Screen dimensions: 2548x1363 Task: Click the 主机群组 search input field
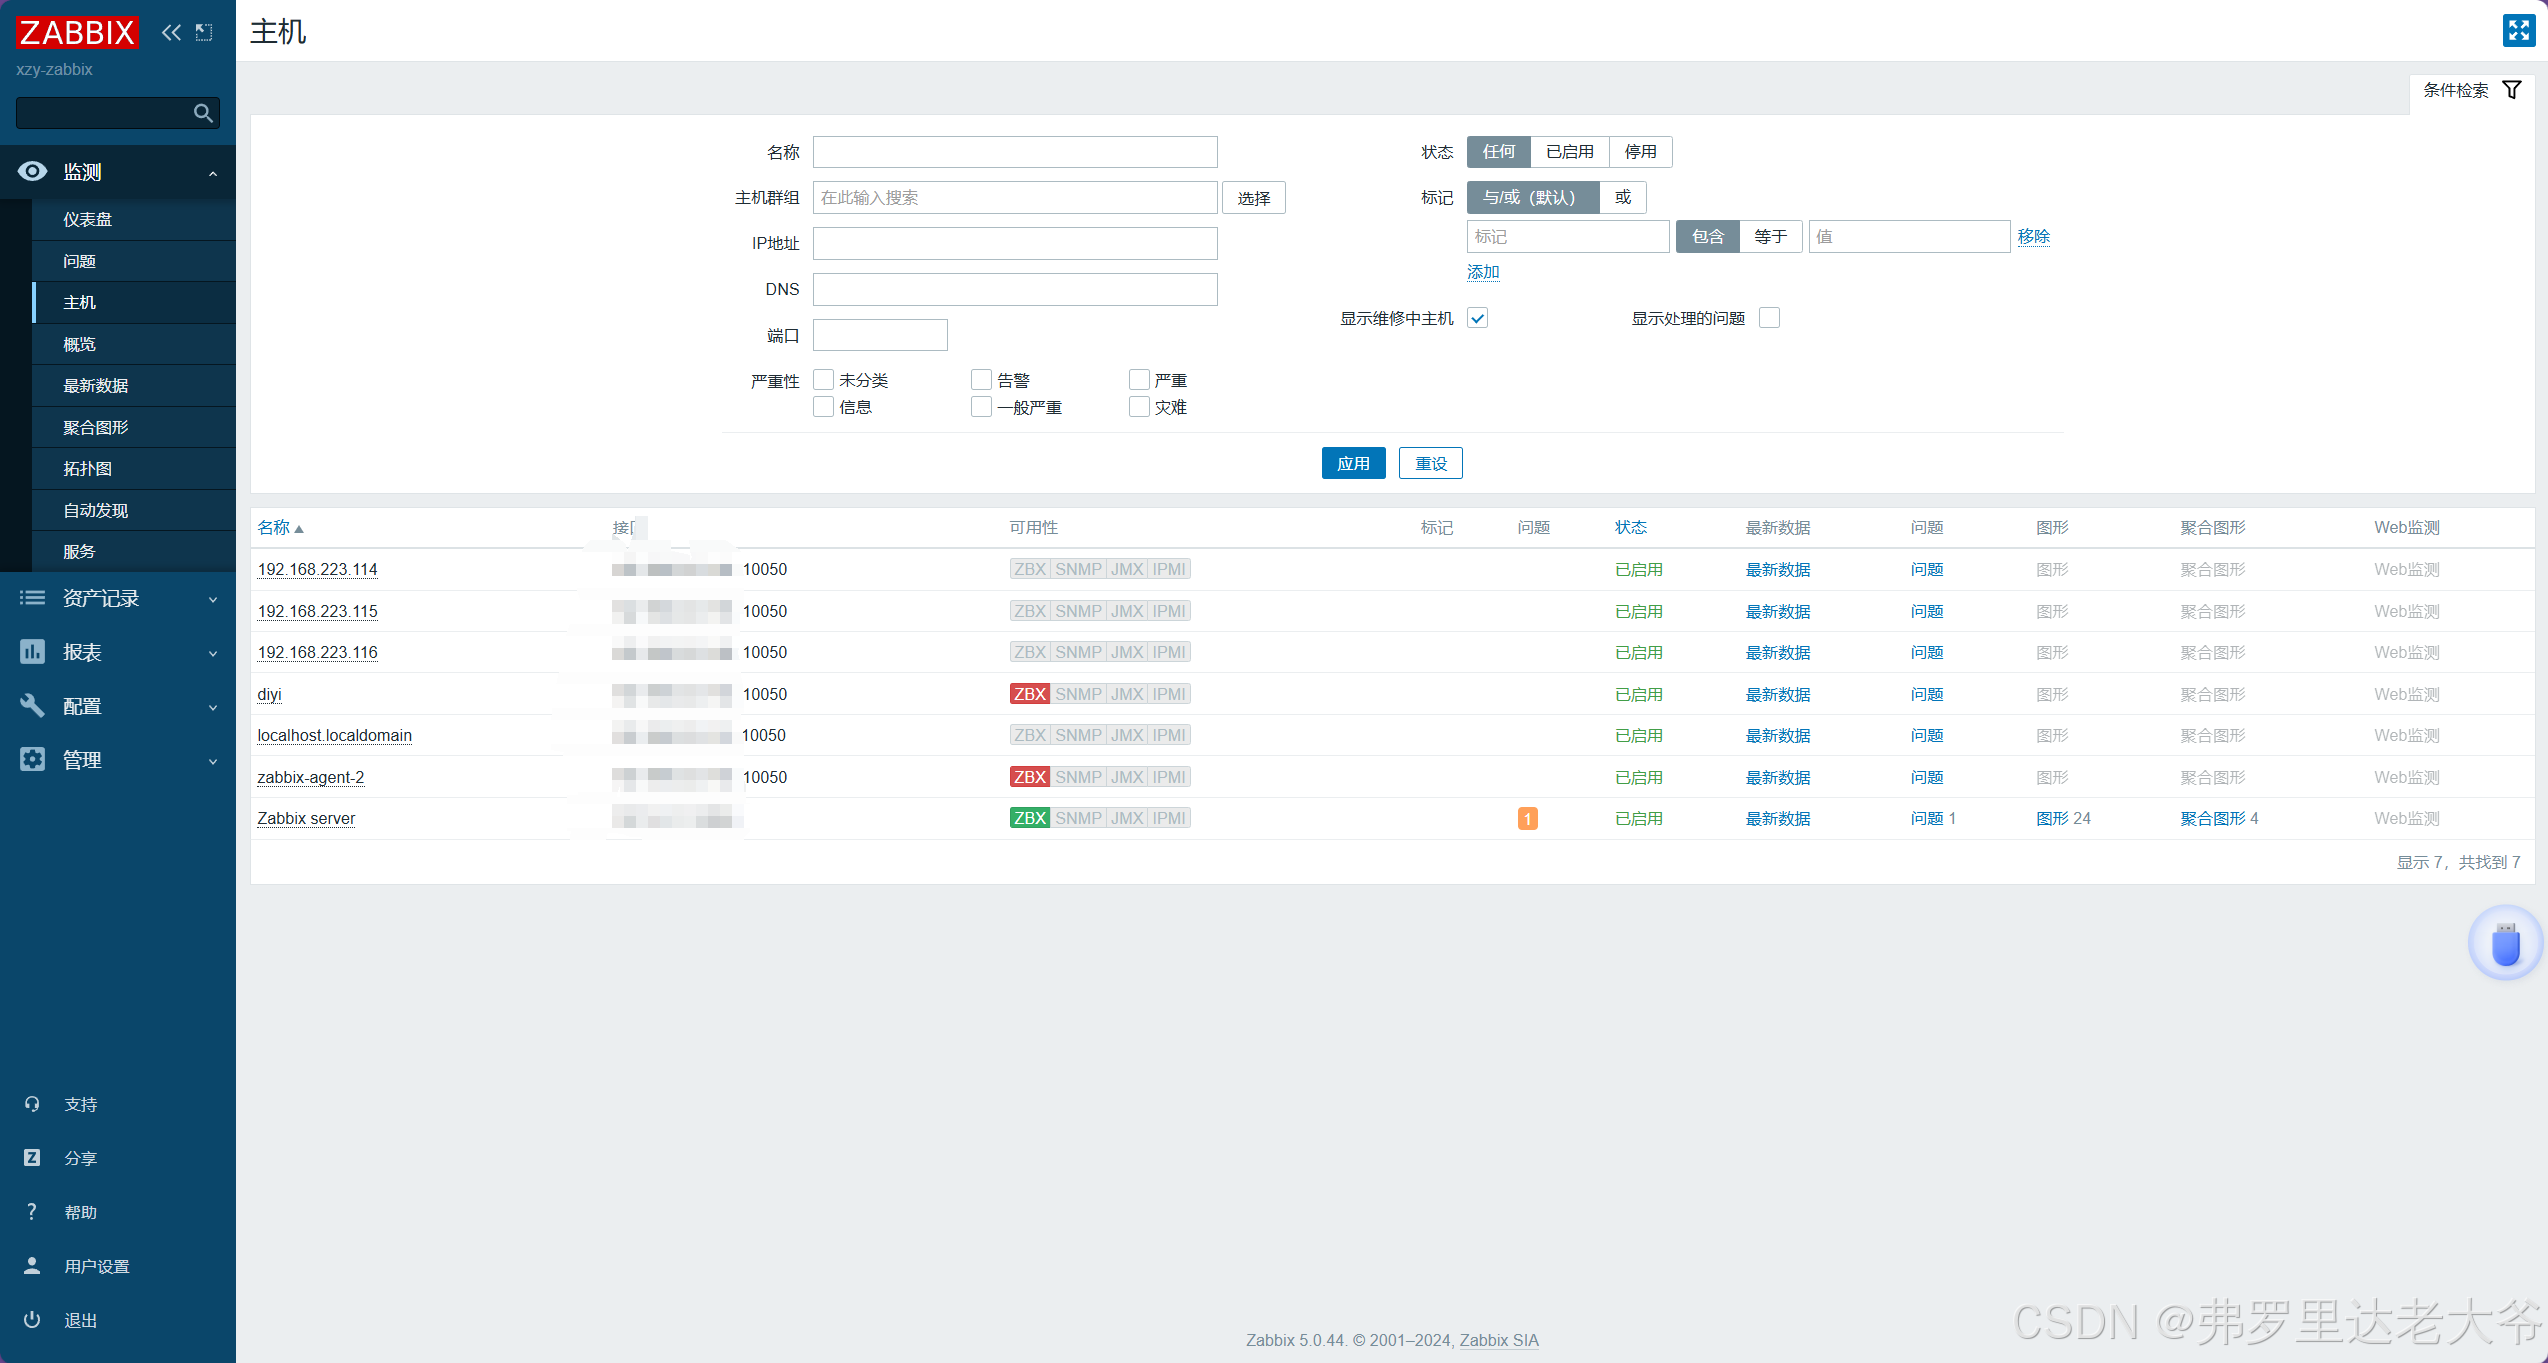click(1014, 198)
